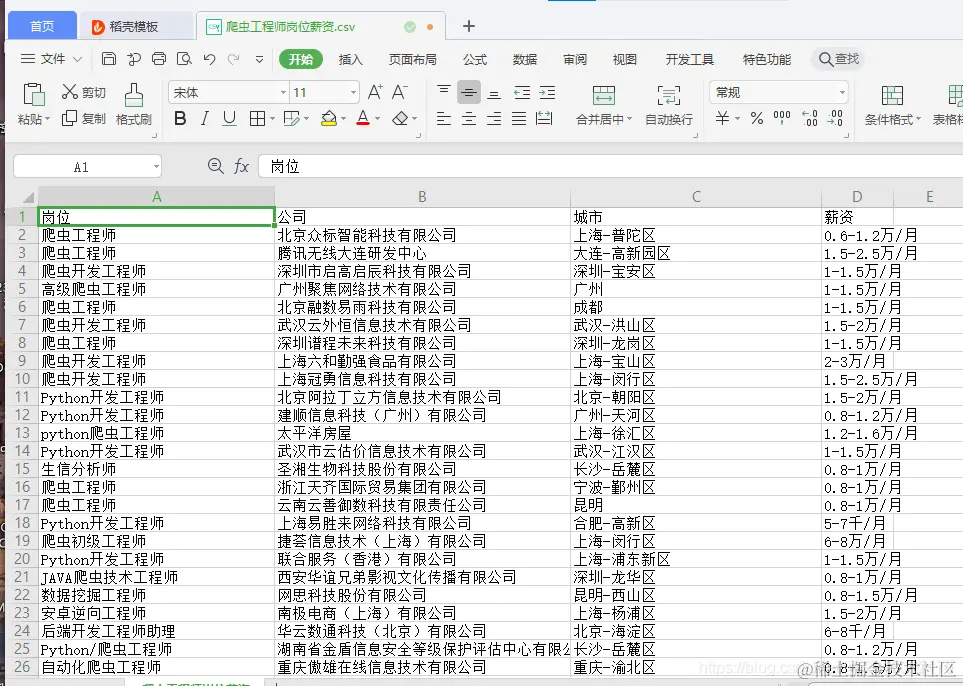Click the Print icon in quick toolbar
The height and width of the screenshot is (686, 963).
point(158,59)
